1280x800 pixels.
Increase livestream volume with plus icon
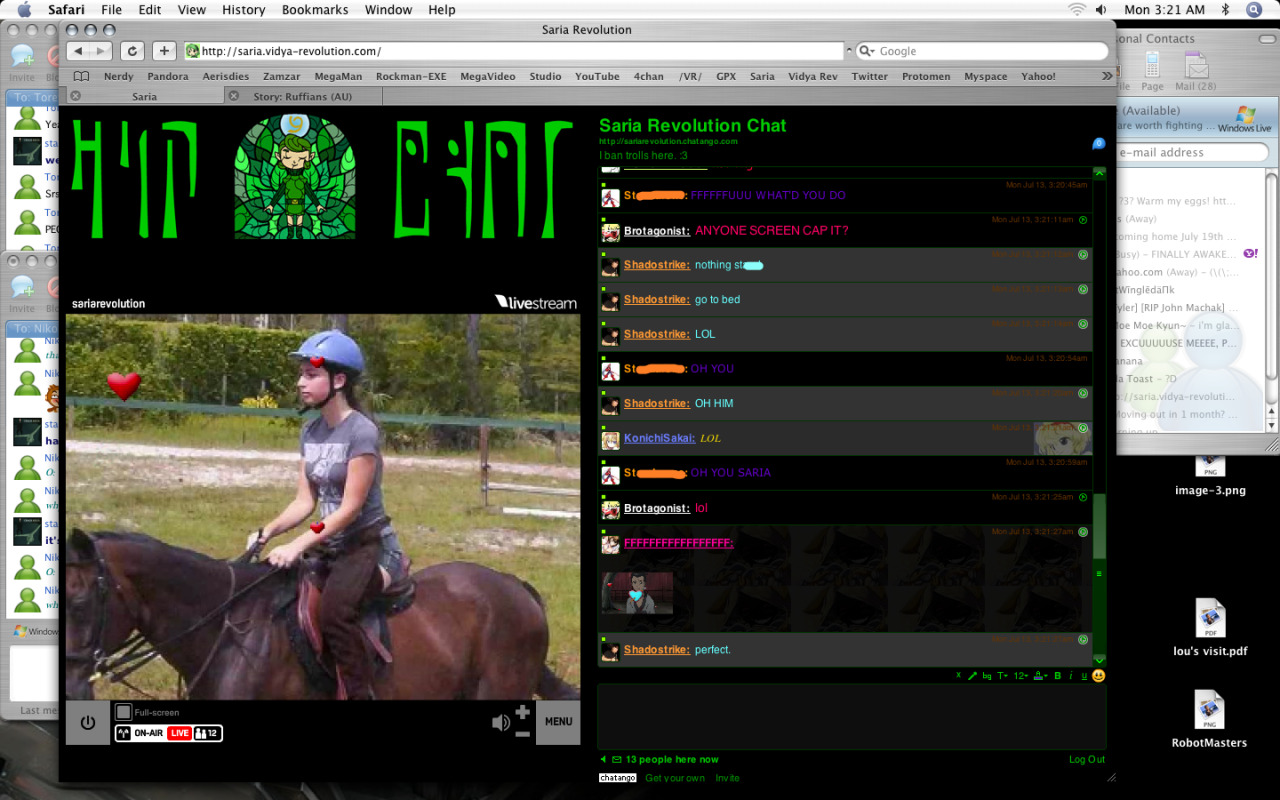click(522, 713)
